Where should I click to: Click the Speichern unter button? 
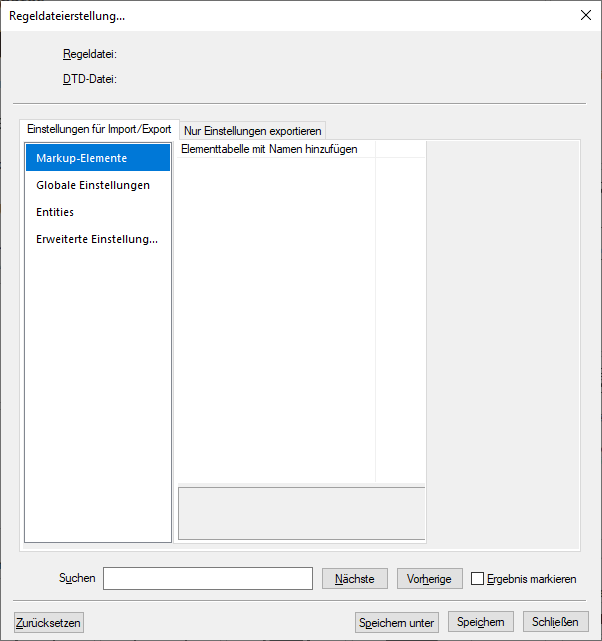[x=397, y=622]
